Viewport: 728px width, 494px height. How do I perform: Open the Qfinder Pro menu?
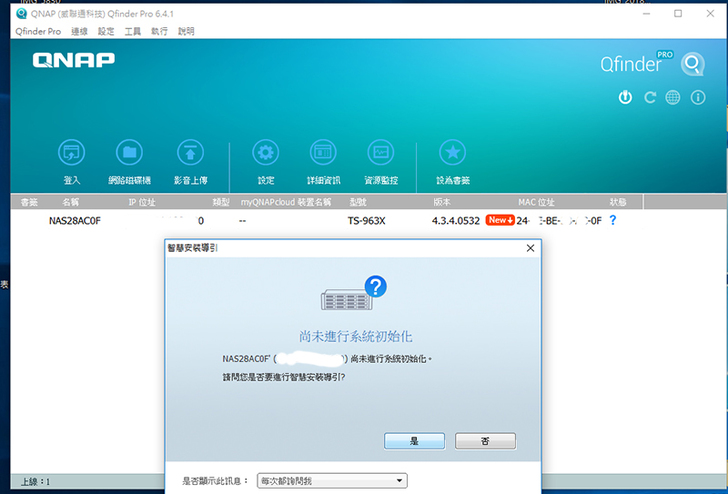[x=38, y=31]
